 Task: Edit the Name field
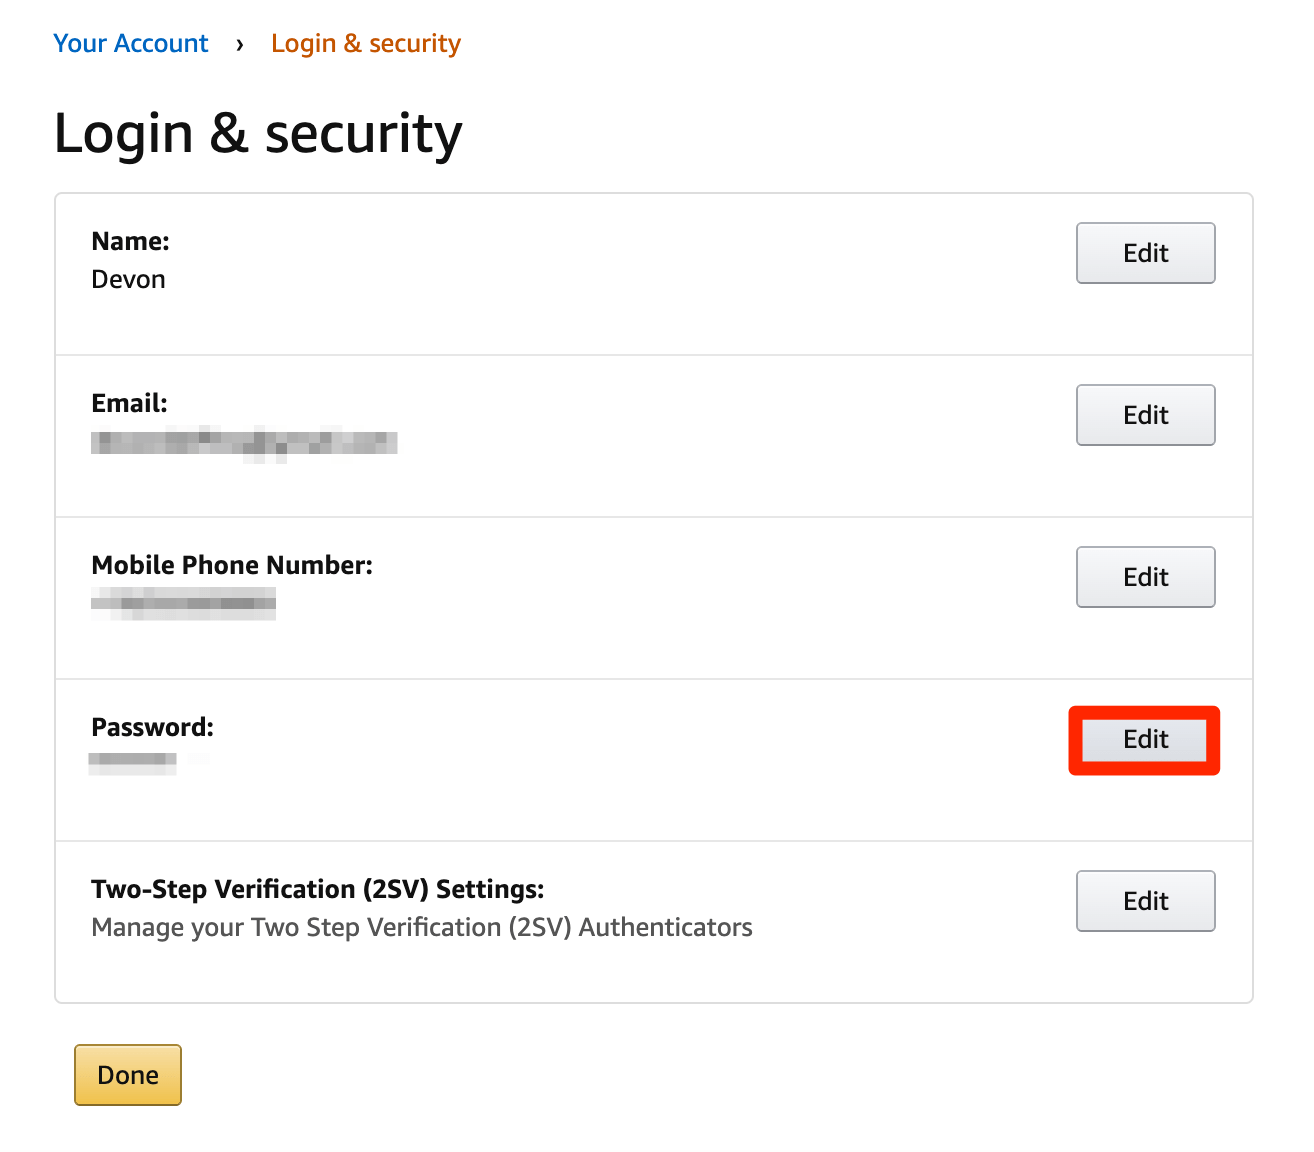1145,253
